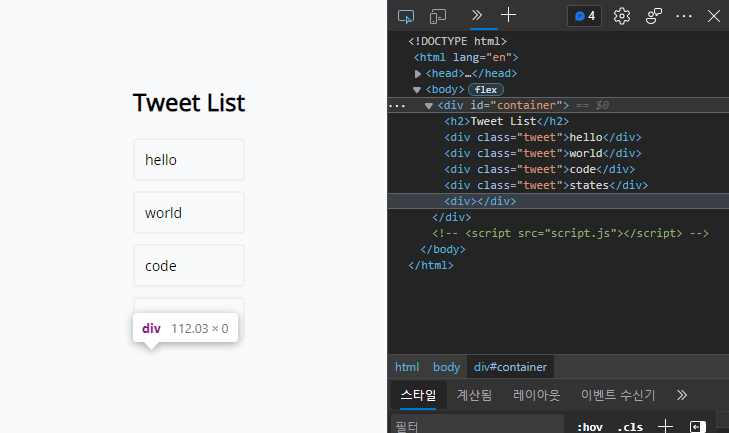Image resolution: width=729 pixels, height=433 pixels.
Task: Toggle the :hov element state button
Action: pos(590,426)
